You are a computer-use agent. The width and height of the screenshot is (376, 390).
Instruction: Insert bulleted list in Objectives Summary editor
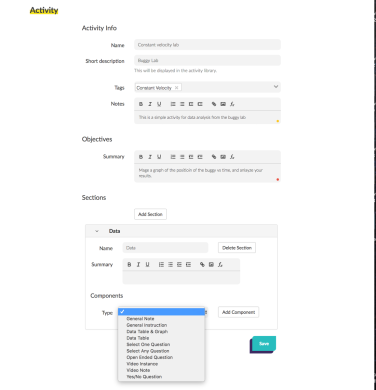(182, 157)
